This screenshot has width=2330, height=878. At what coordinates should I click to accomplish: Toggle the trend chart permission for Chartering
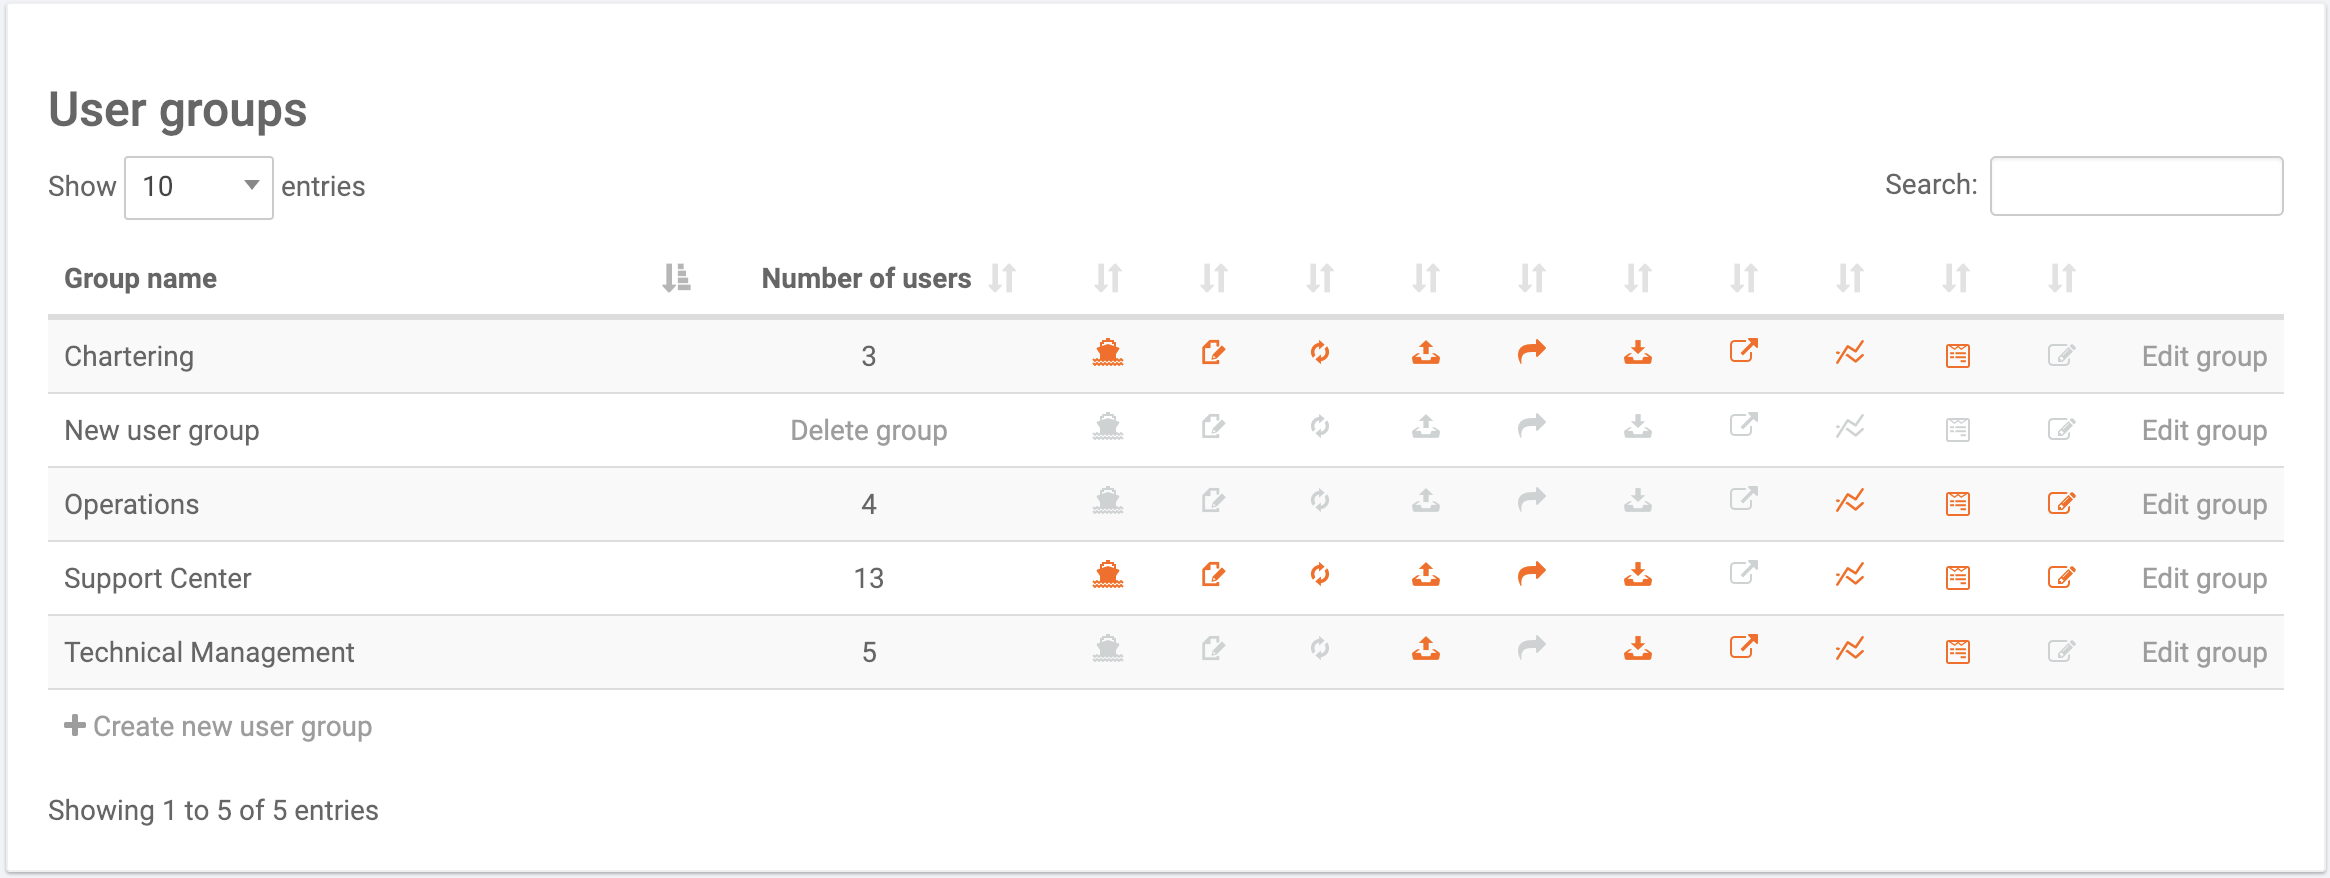pos(1850,352)
